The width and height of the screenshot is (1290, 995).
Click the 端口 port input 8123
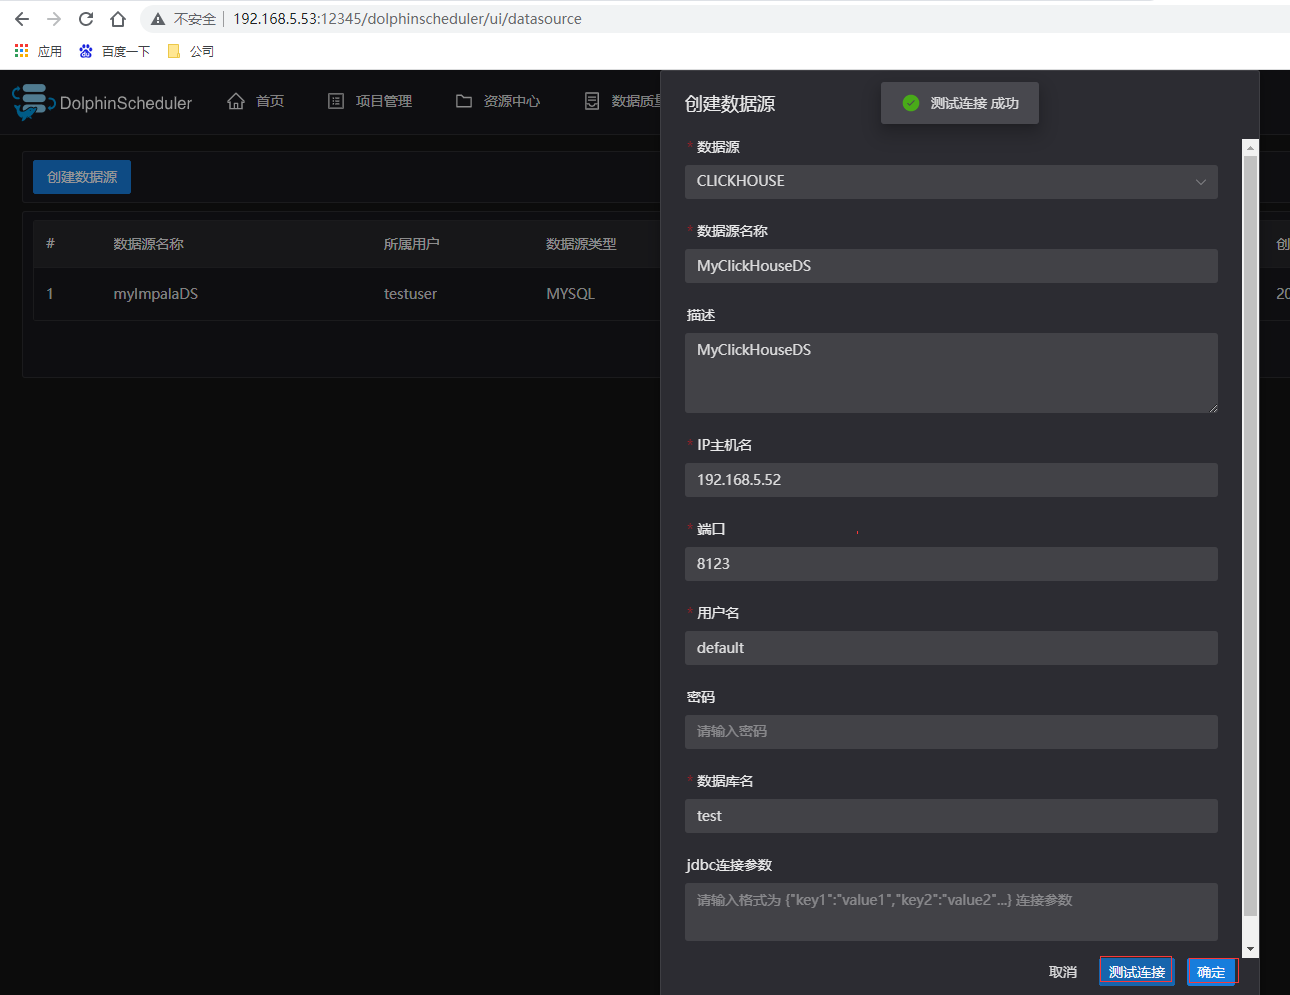coord(951,564)
